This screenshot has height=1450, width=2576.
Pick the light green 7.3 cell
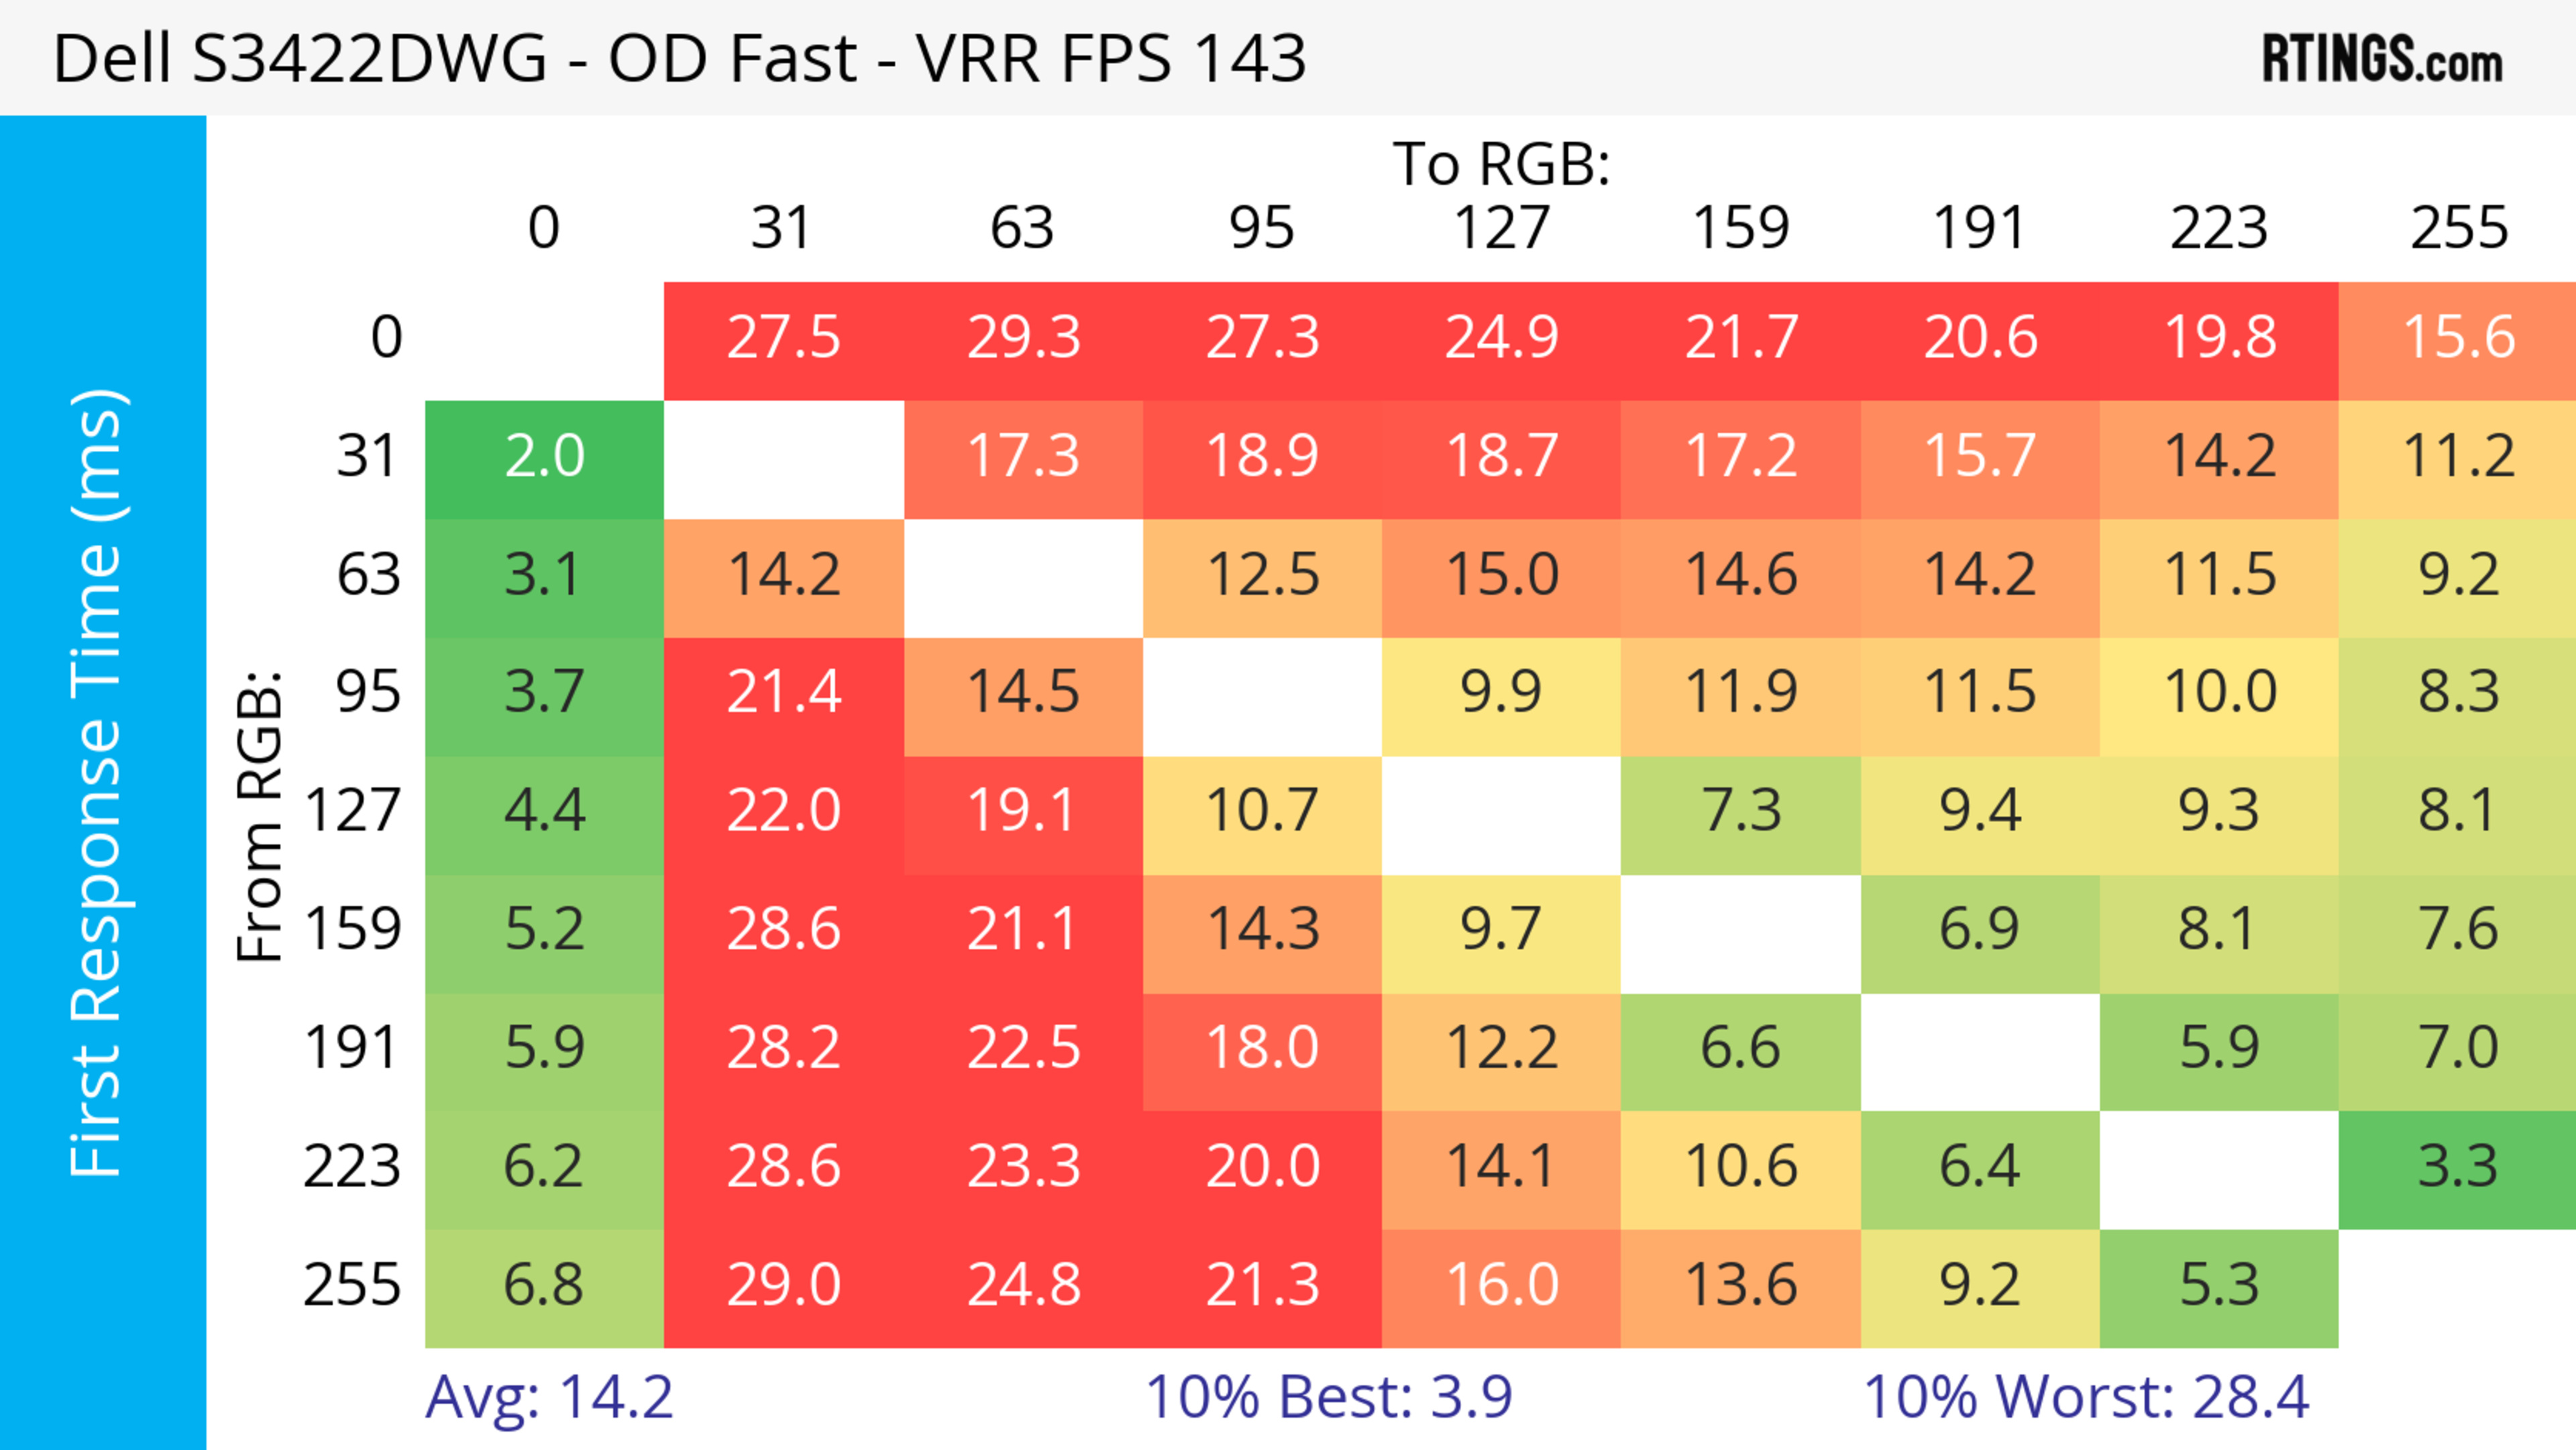(1740, 810)
